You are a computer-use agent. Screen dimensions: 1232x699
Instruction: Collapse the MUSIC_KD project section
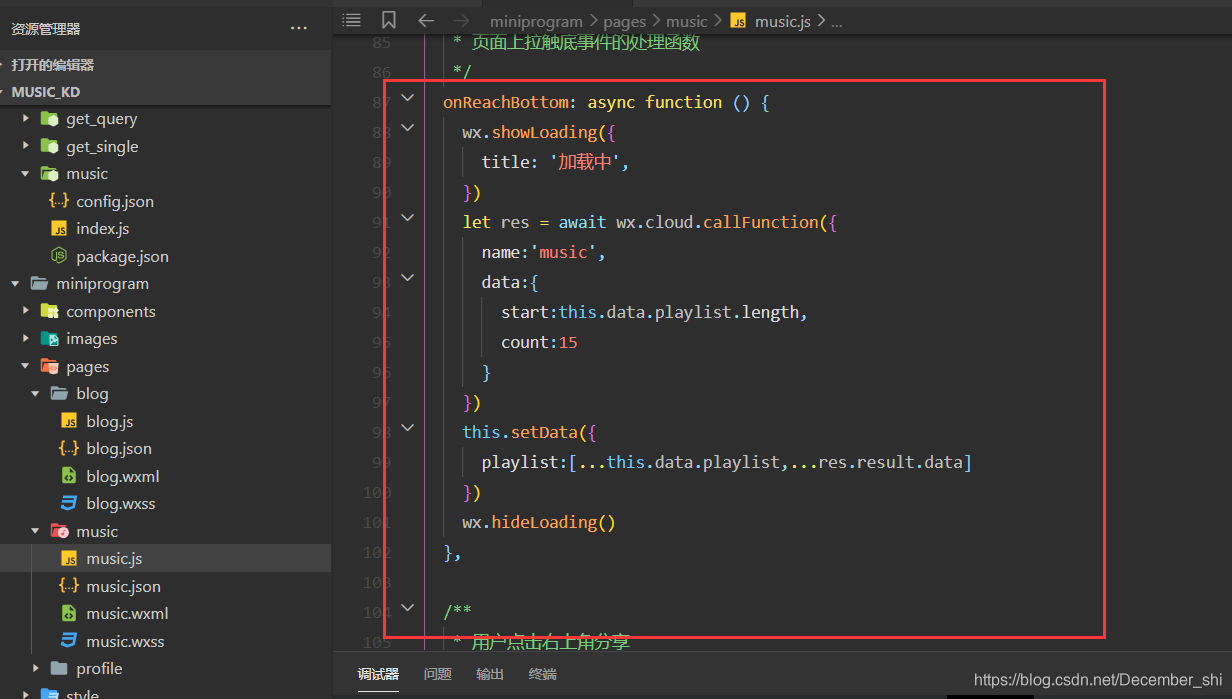[x=4, y=91]
